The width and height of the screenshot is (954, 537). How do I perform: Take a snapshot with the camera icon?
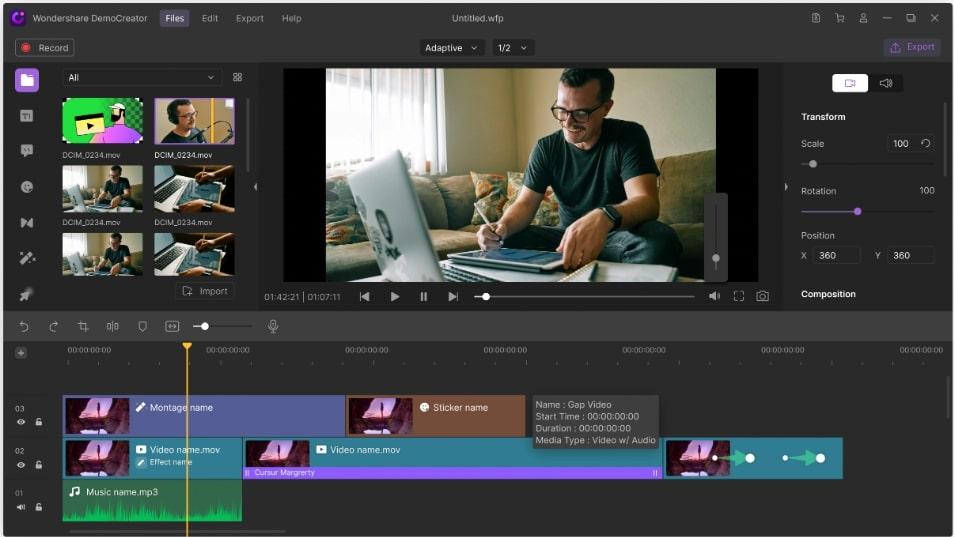(762, 296)
